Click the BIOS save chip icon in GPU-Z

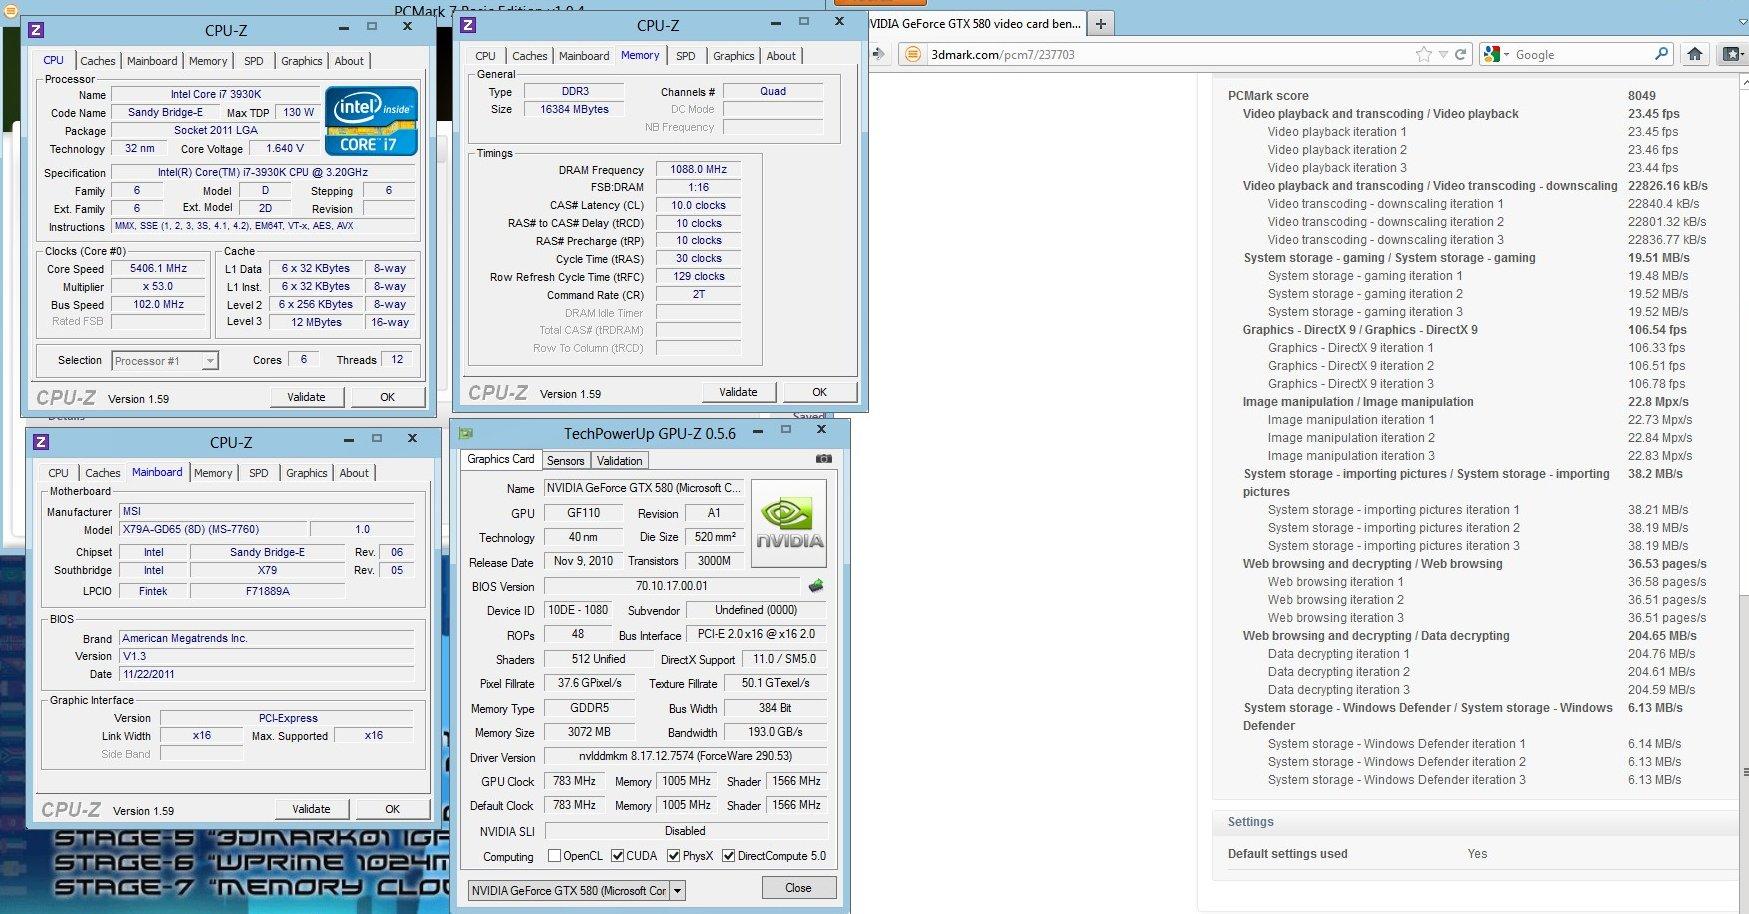coord(816,586)
